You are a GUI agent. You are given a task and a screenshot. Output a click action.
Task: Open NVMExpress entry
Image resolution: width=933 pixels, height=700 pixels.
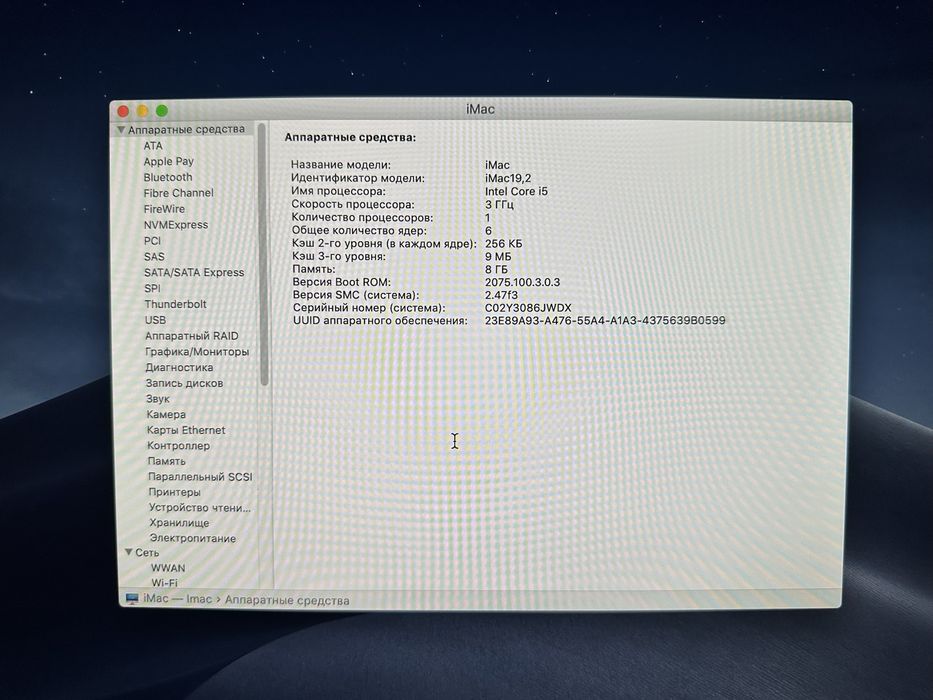point(176,225)
